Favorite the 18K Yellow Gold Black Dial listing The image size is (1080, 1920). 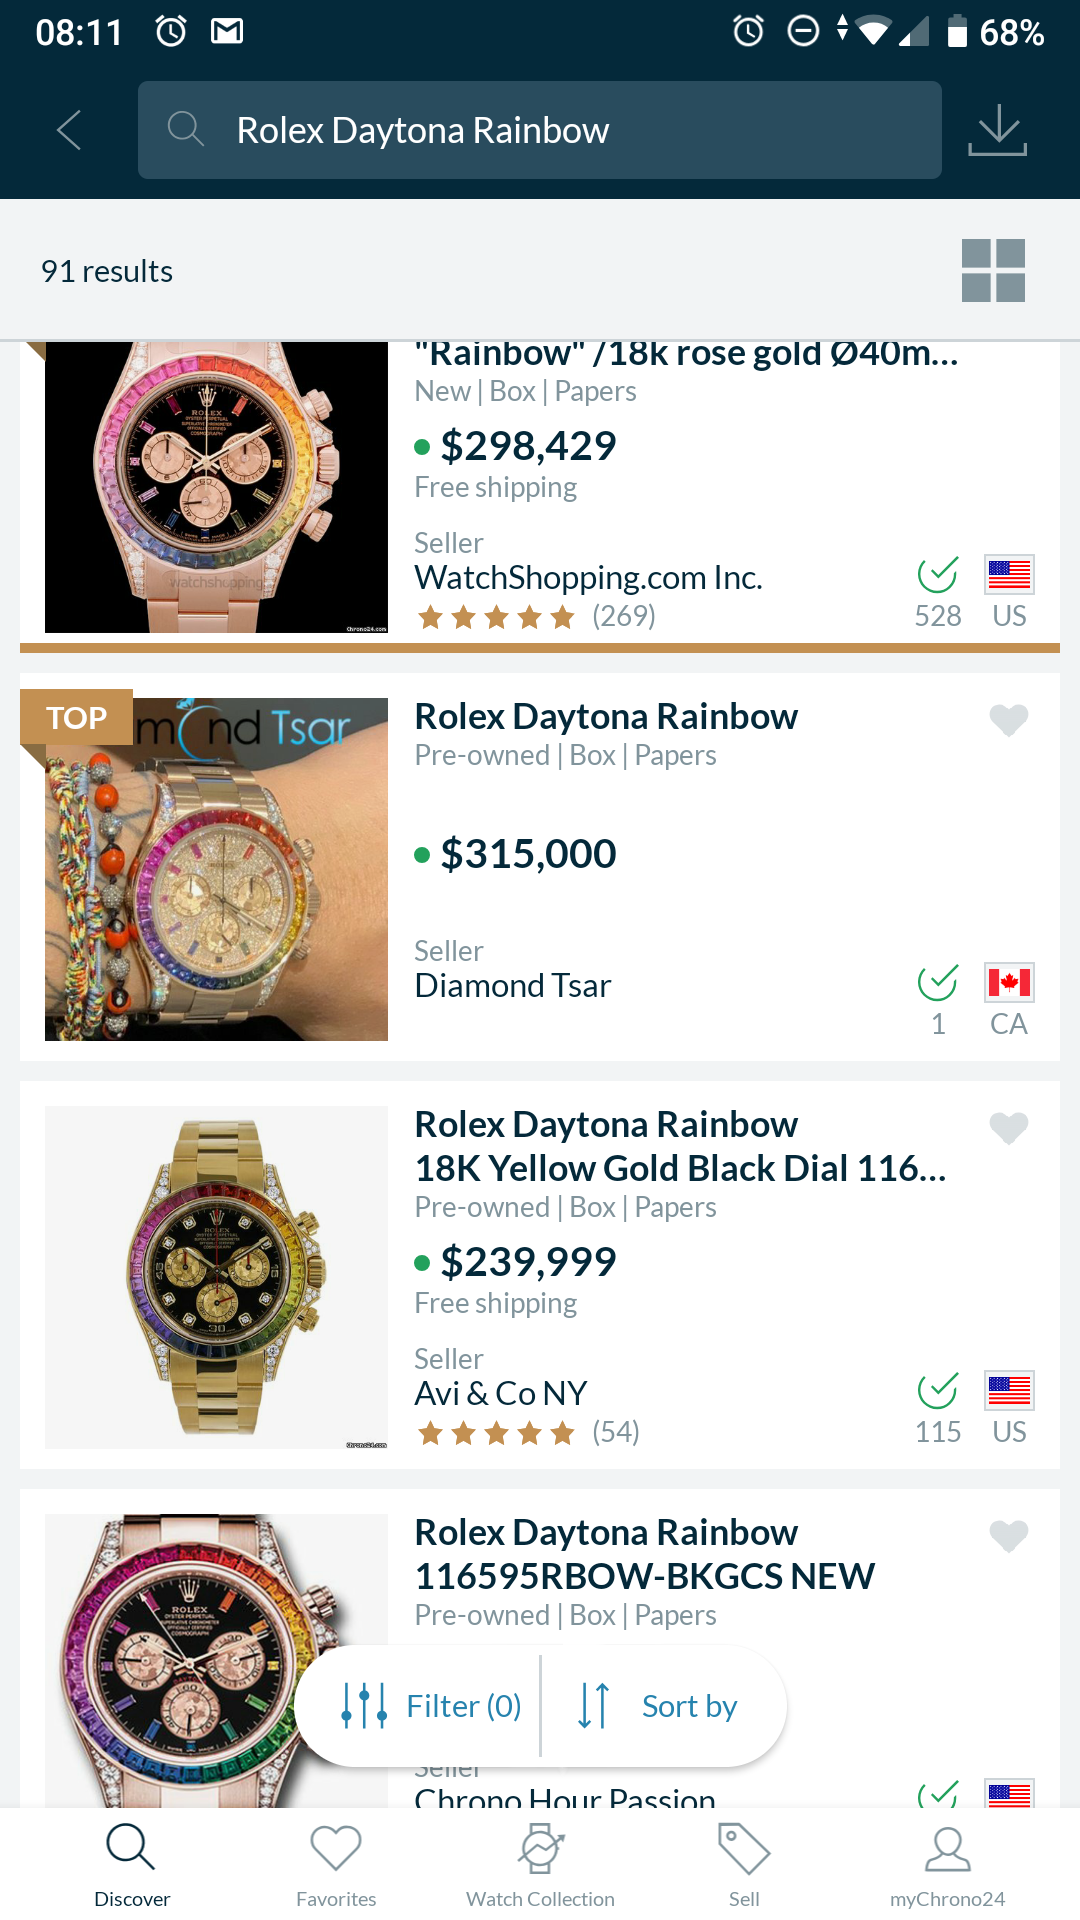click(1008, 1128)
